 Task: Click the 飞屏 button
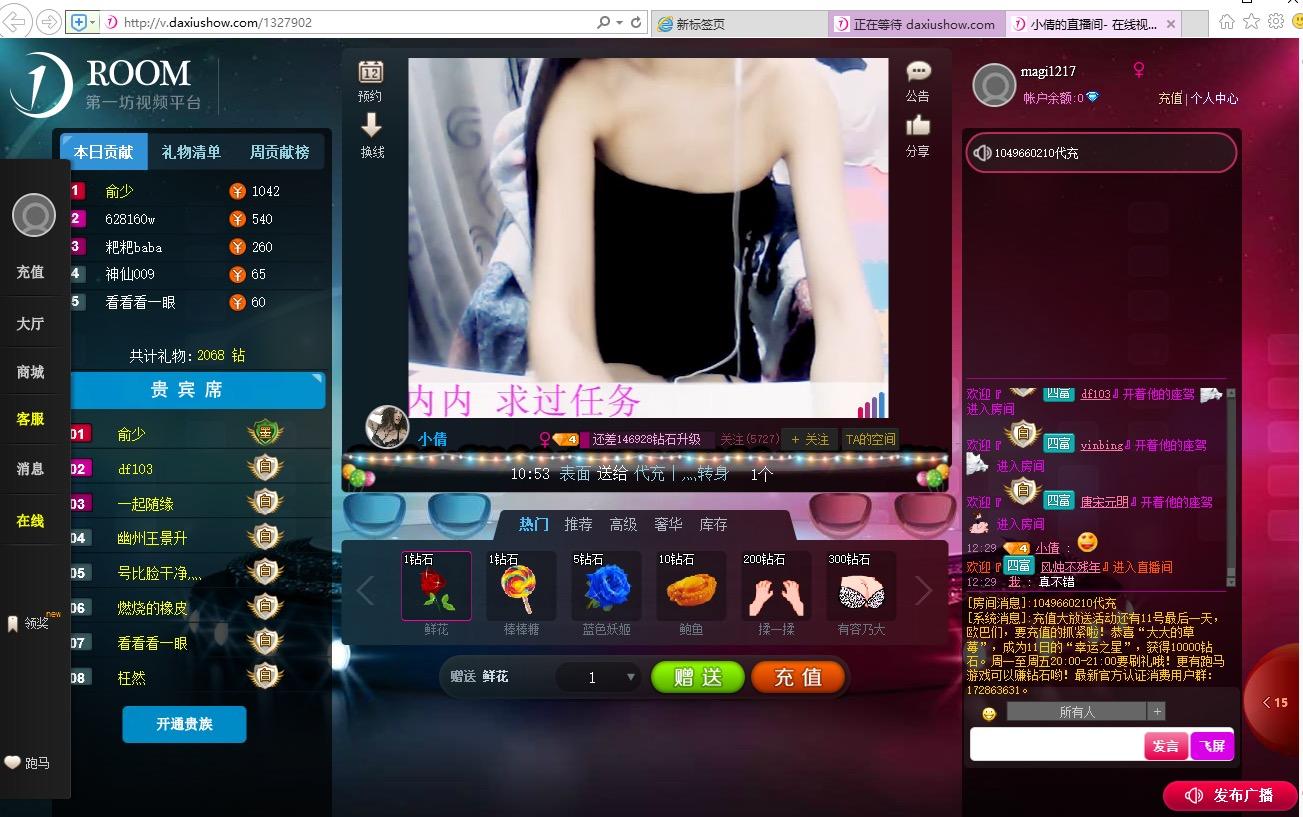tap(1212, 746)
